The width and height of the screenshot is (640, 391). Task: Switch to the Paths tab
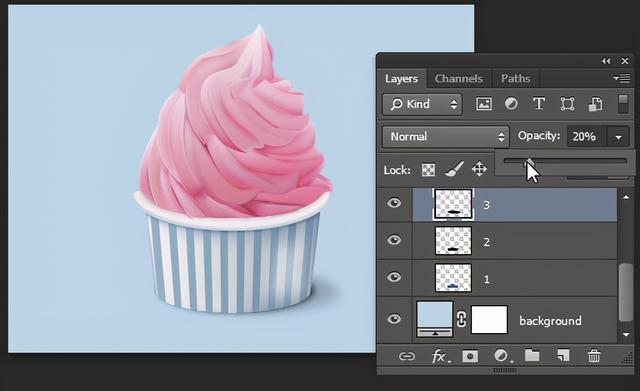(516, 78)
